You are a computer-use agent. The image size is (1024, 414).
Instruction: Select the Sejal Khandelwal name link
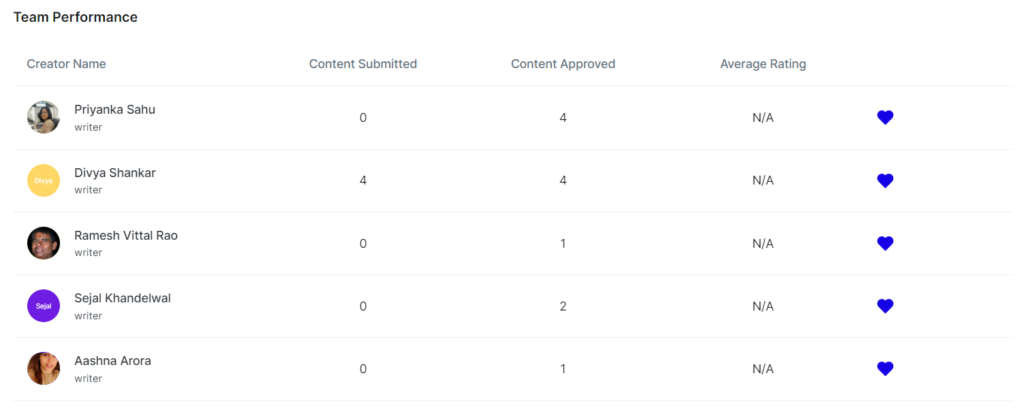(x=123, y=299)
